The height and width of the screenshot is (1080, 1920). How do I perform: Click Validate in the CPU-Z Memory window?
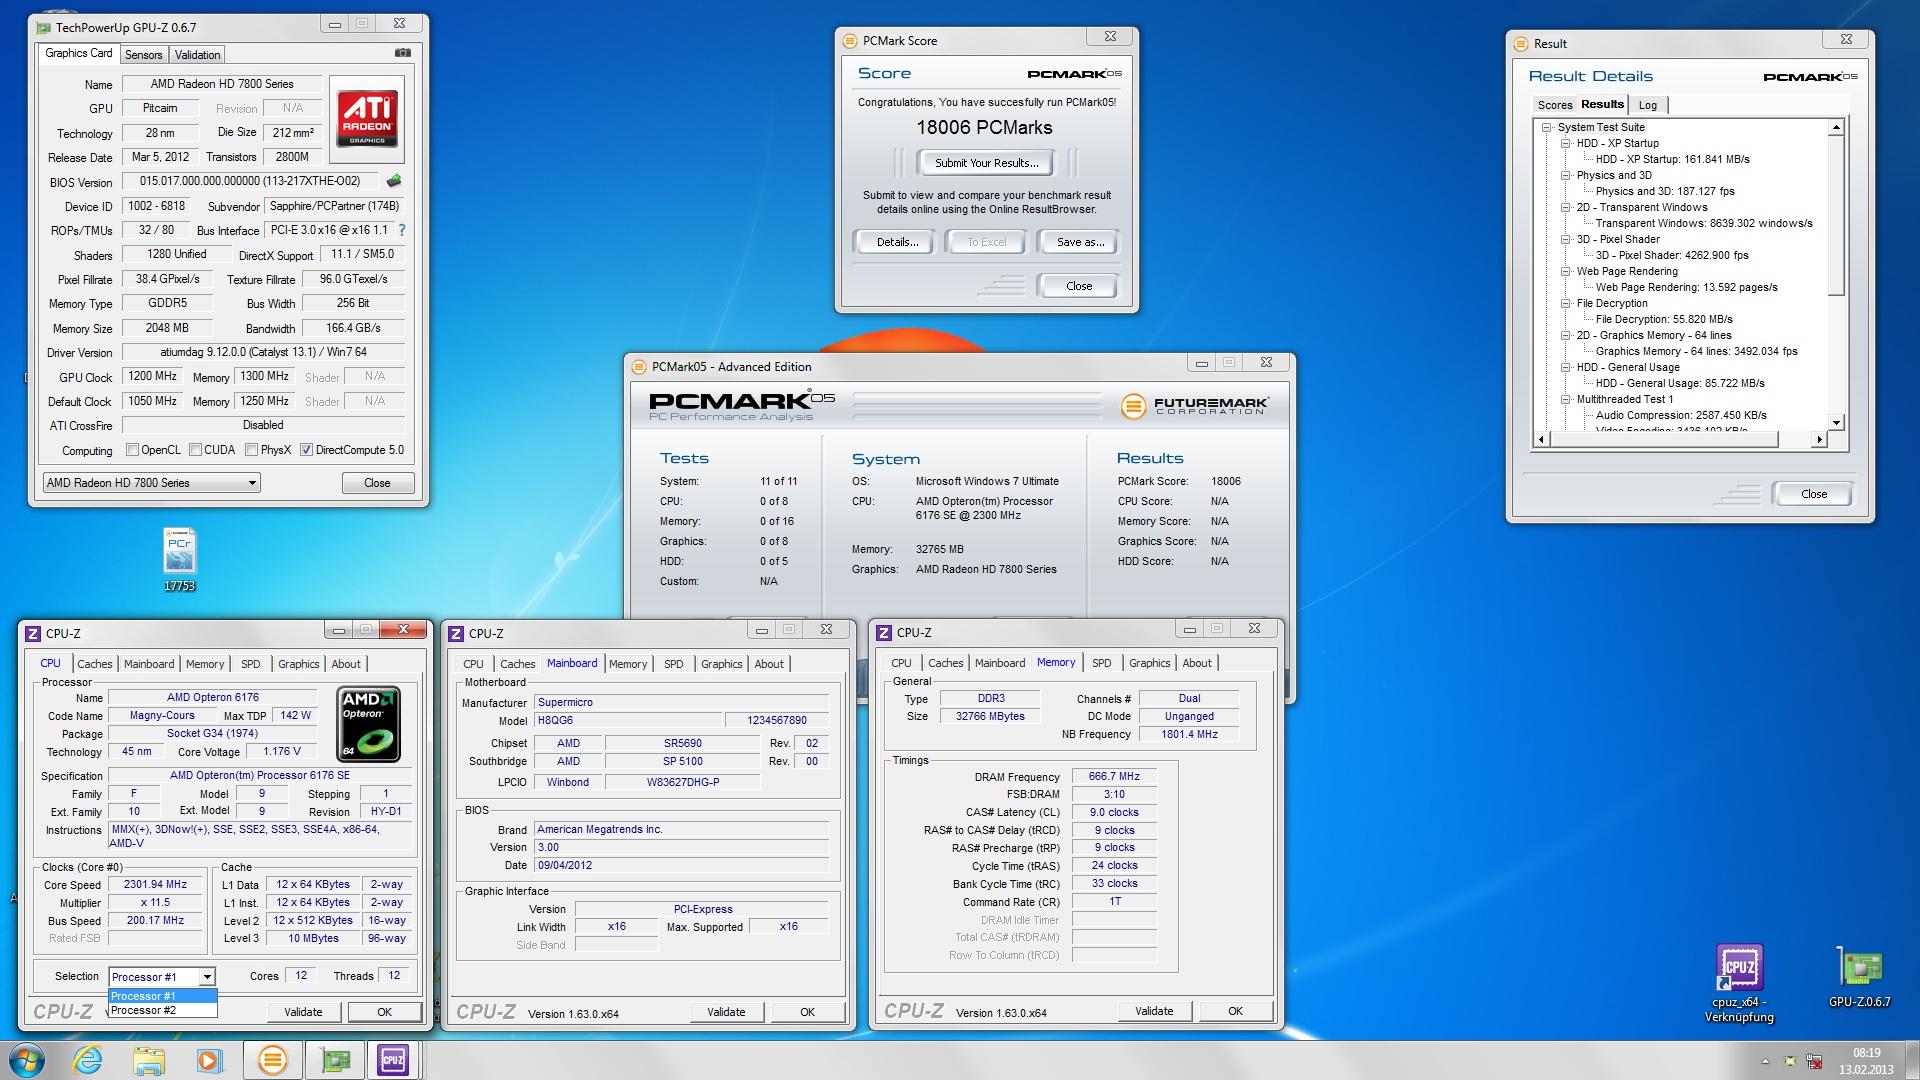1154,1011
